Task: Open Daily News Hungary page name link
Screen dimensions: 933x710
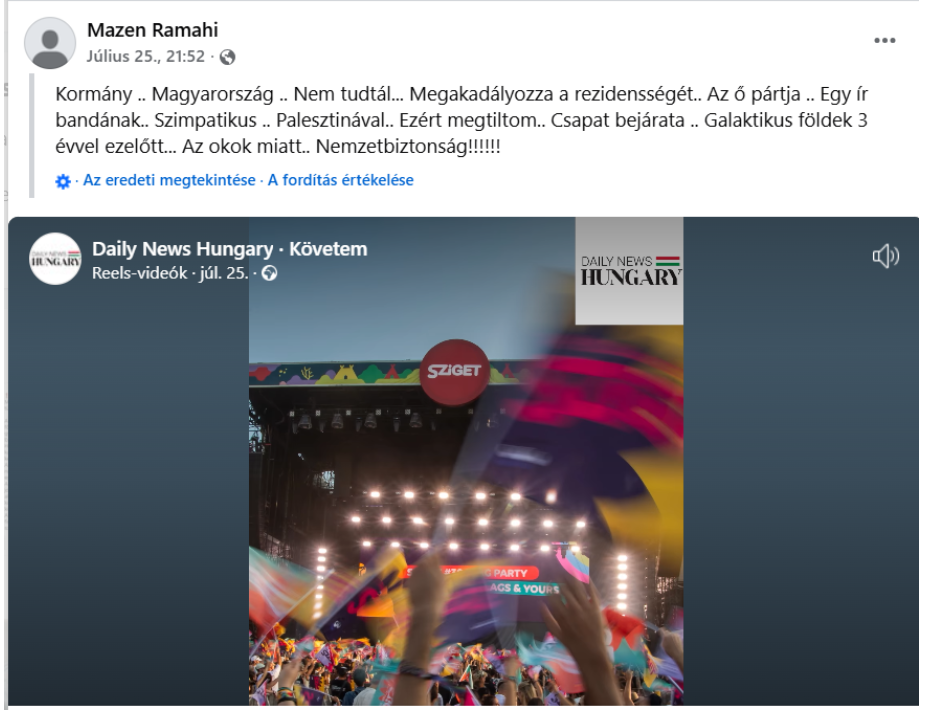Action: (x=182, y=249)
